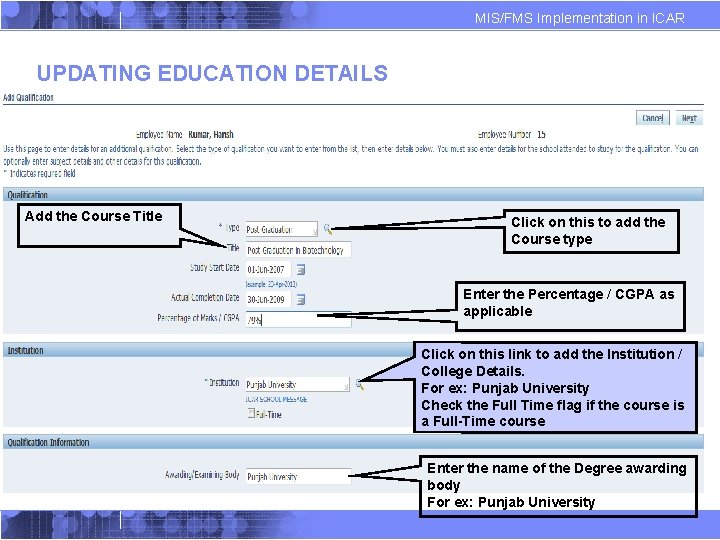Click the Title field with Post Graduation in Biotechnology
The width and height of the screenshot is (720, 540).
click(298, 250)
